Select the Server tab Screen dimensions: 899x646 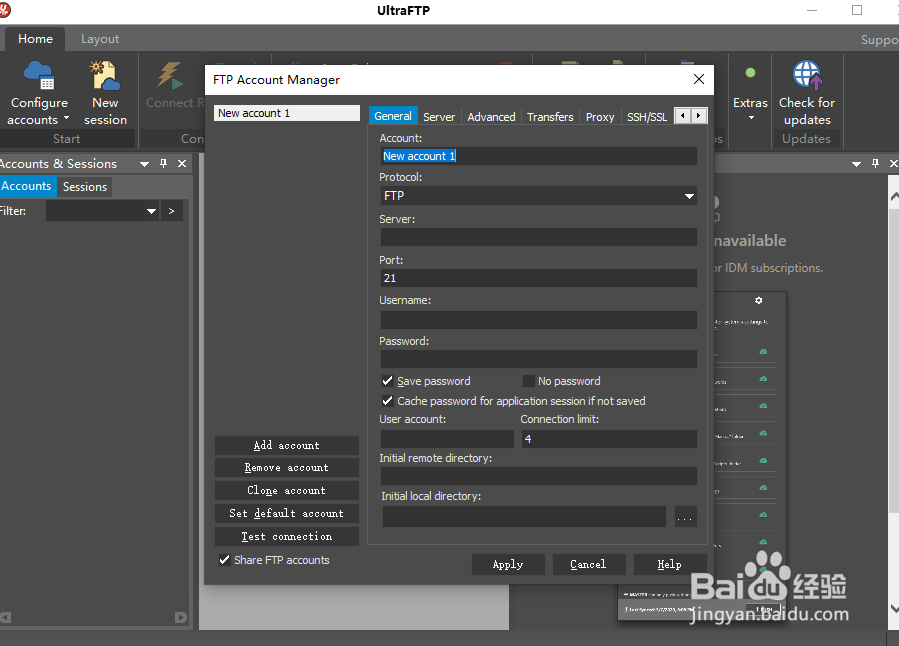pyautogui.click(x=439, y=116)
